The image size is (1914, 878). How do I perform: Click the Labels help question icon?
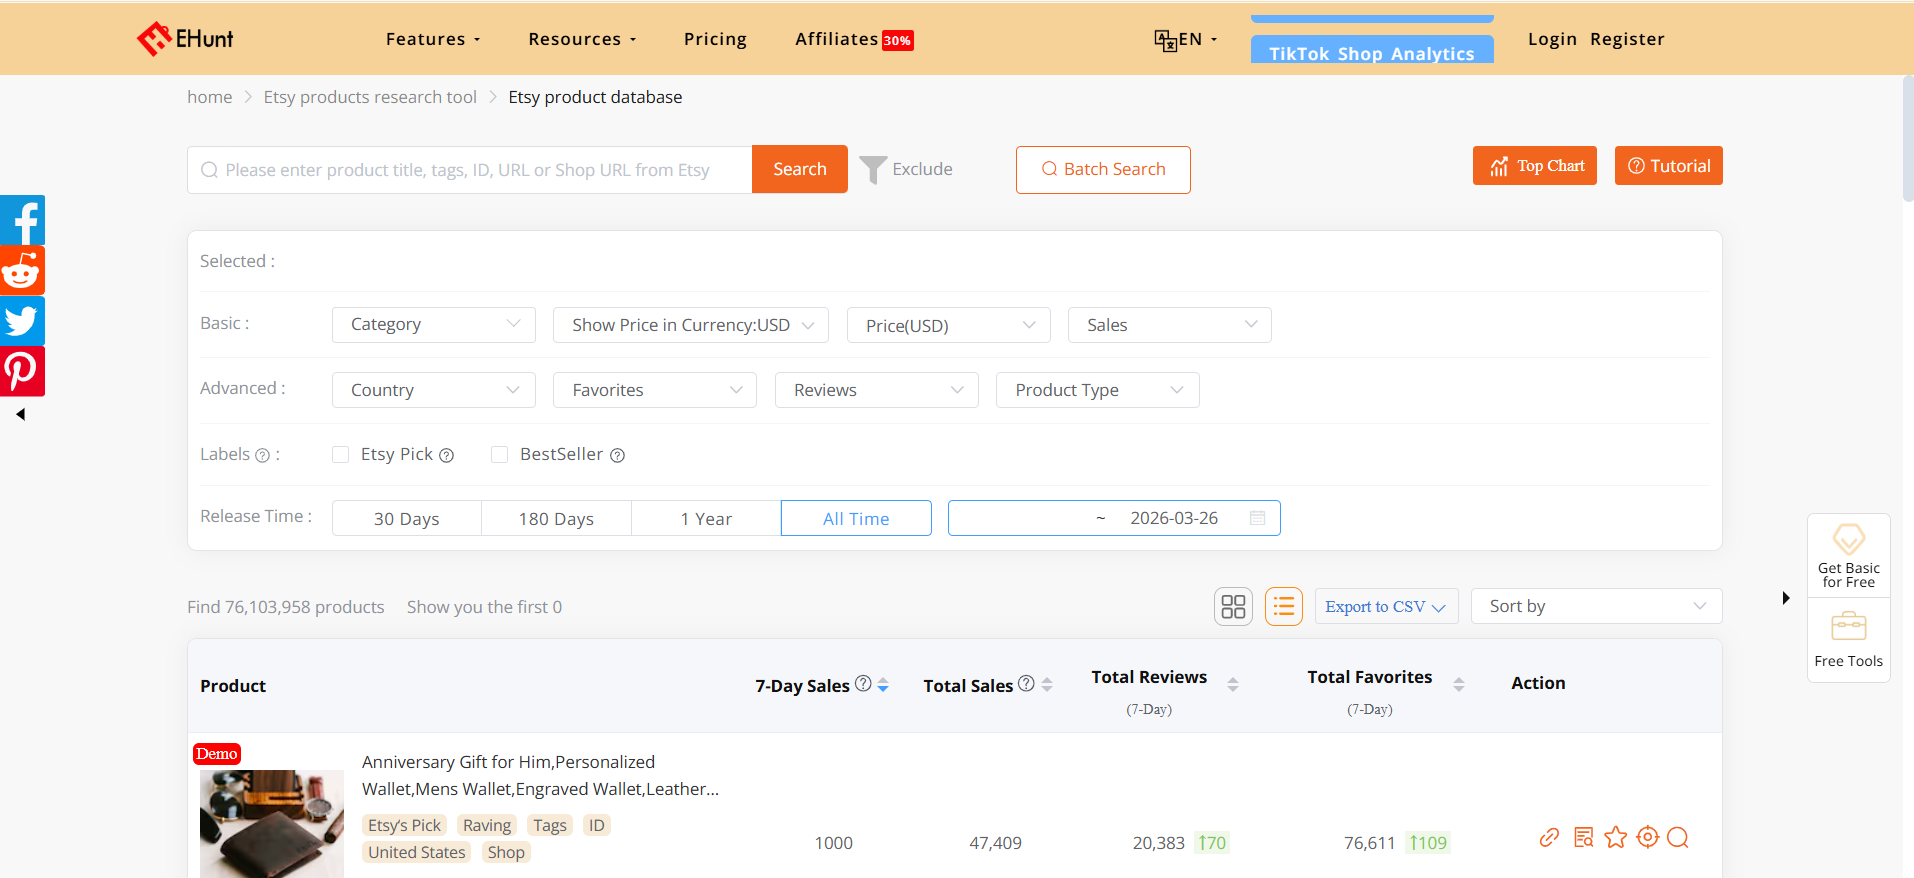[262, 455]
